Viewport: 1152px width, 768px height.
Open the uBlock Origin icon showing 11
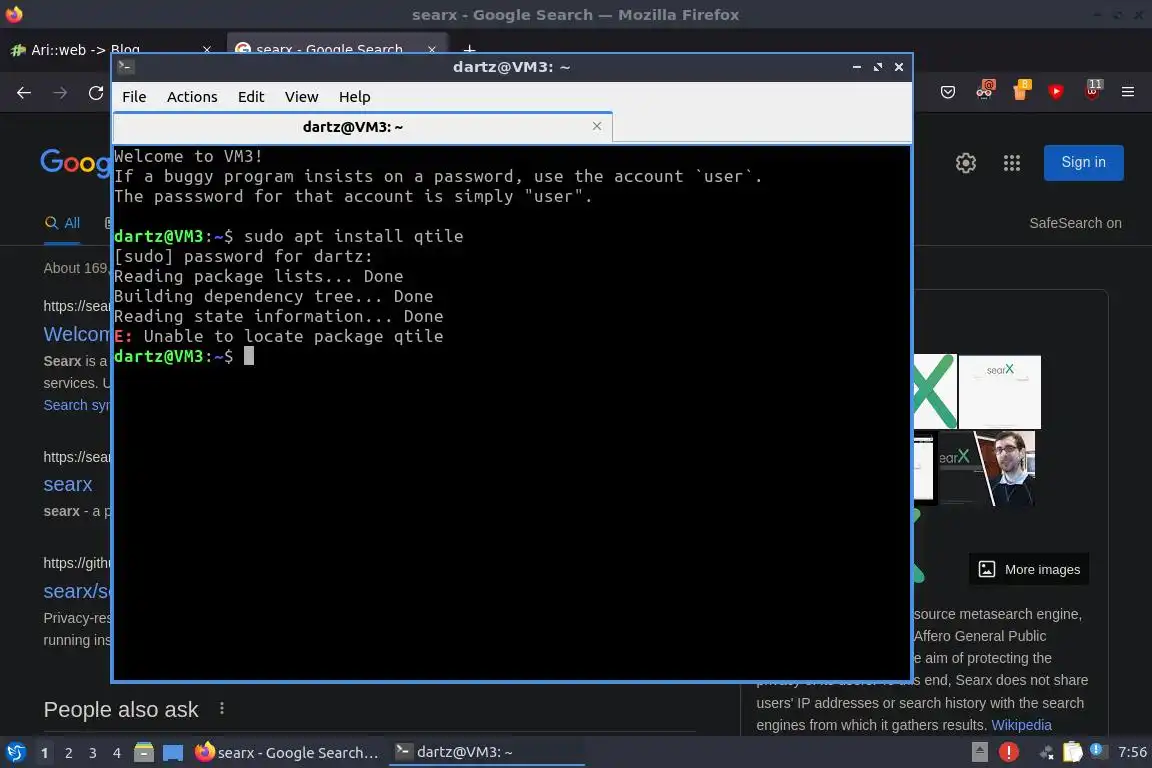[x=1092, y=90]
